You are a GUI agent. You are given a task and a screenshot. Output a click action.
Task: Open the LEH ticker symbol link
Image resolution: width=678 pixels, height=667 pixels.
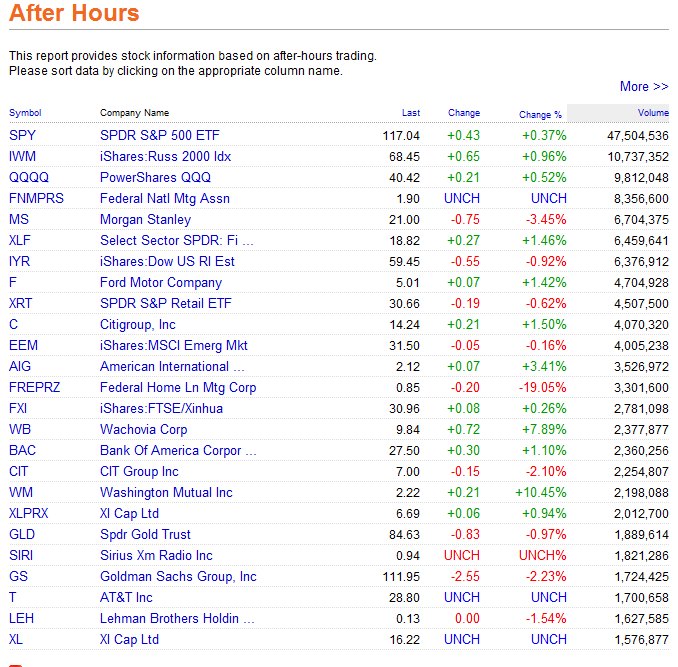tap(21, 618)
